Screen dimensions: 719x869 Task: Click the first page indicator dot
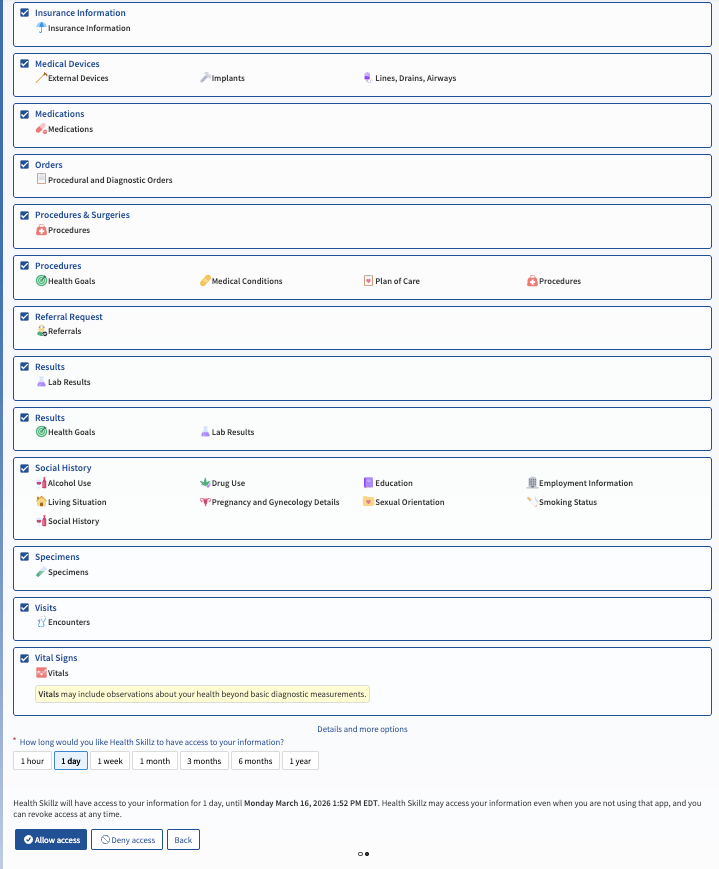[360, 853]
